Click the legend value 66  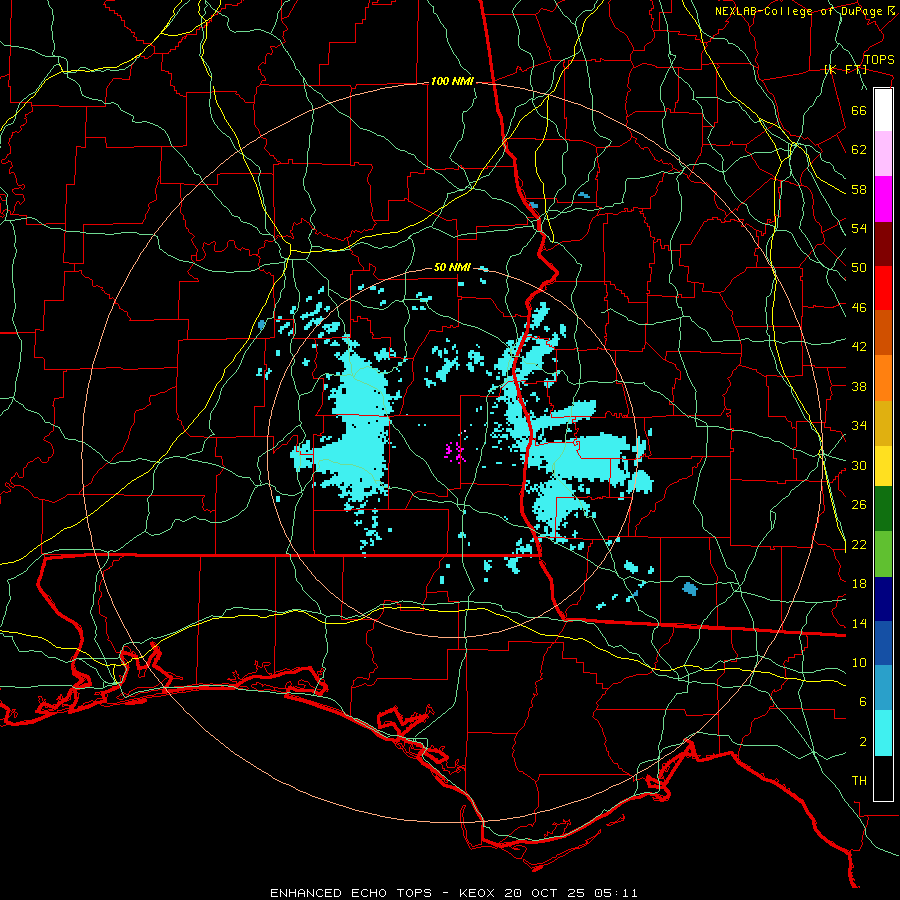click(x=859, y=110)
